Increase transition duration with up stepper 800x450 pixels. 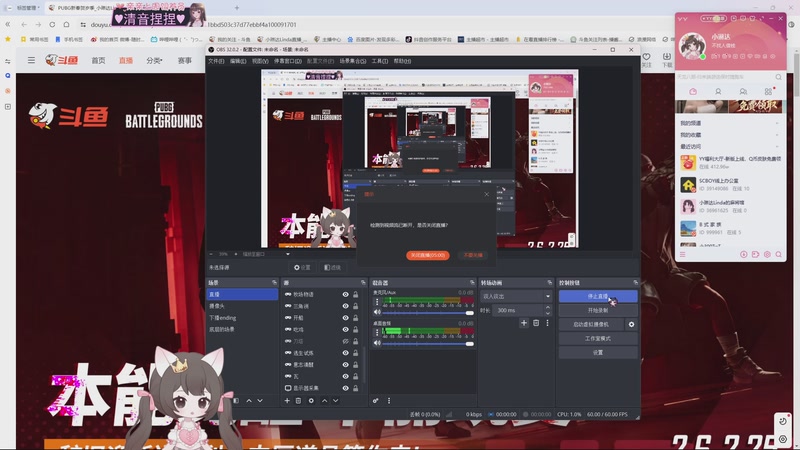(x=547, y=308)
